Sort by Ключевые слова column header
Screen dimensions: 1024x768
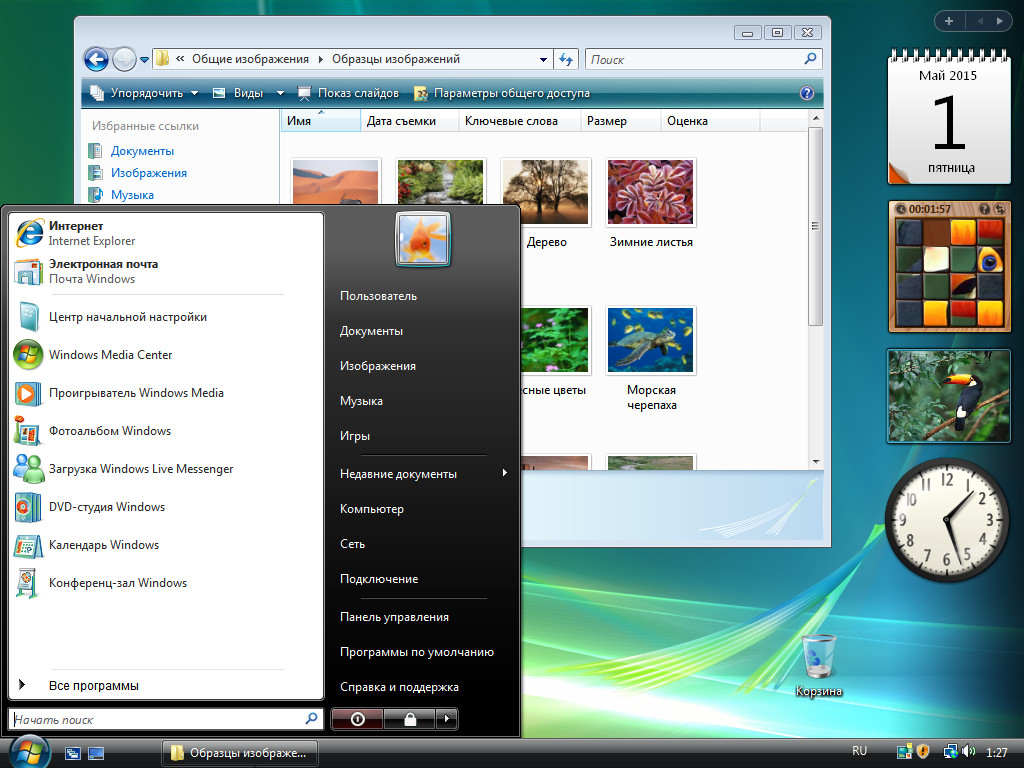point(519,121)
